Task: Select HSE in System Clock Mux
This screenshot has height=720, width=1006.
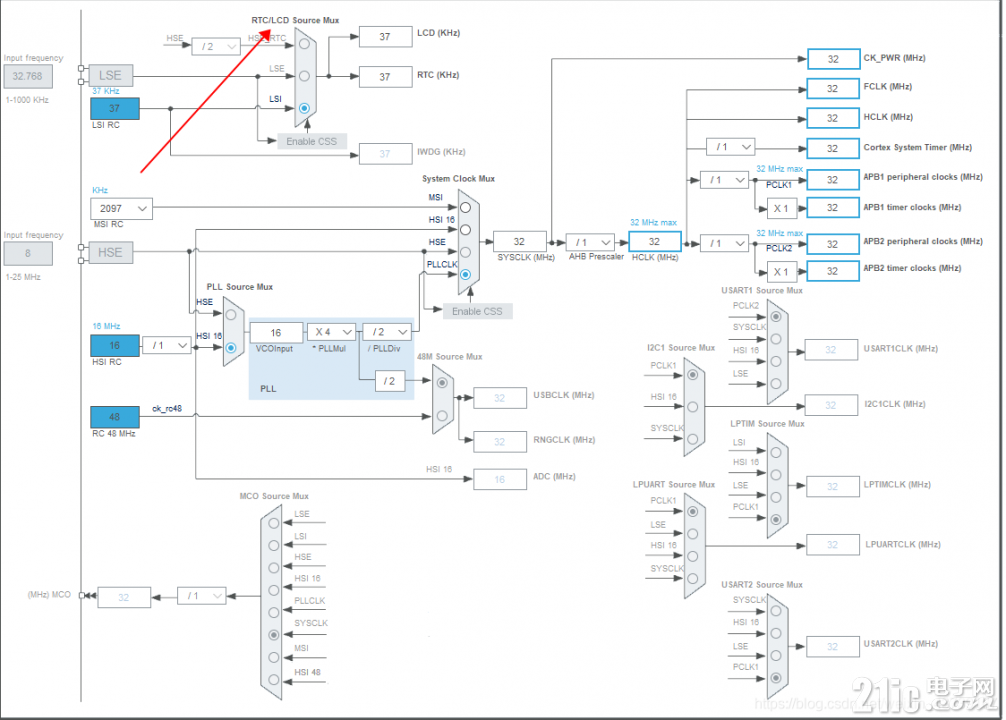Action: (465, 252)
